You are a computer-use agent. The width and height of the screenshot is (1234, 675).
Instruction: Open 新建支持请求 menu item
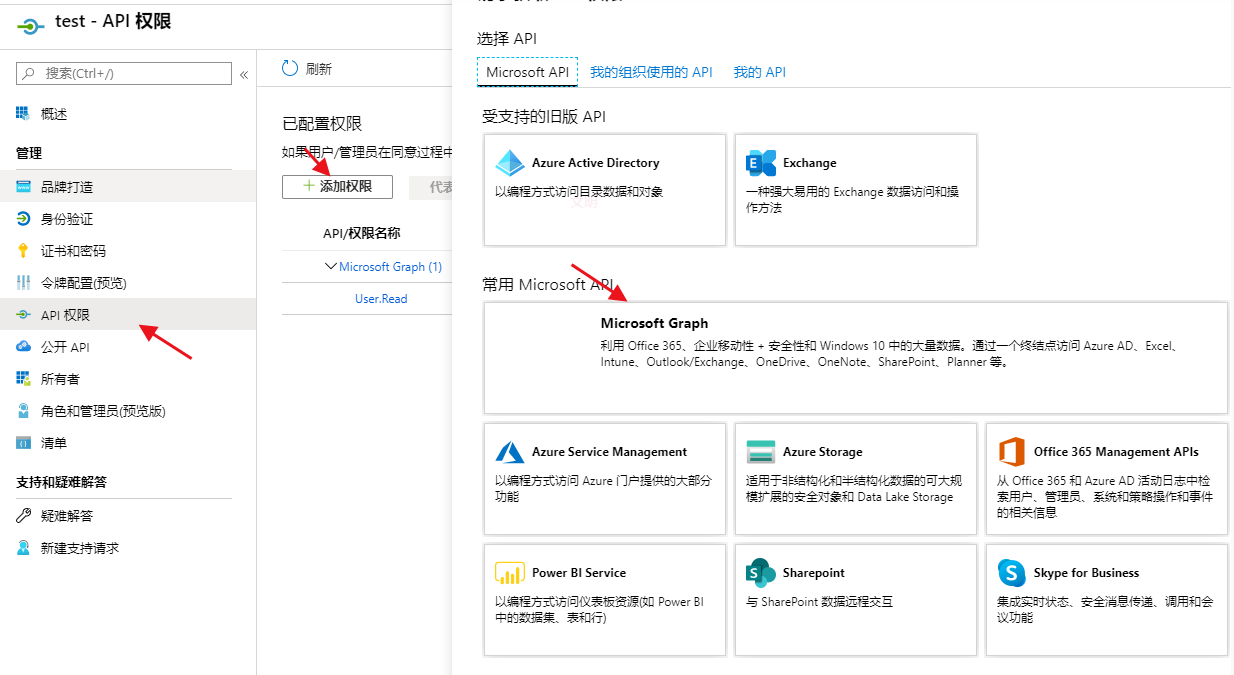[128, 548]
